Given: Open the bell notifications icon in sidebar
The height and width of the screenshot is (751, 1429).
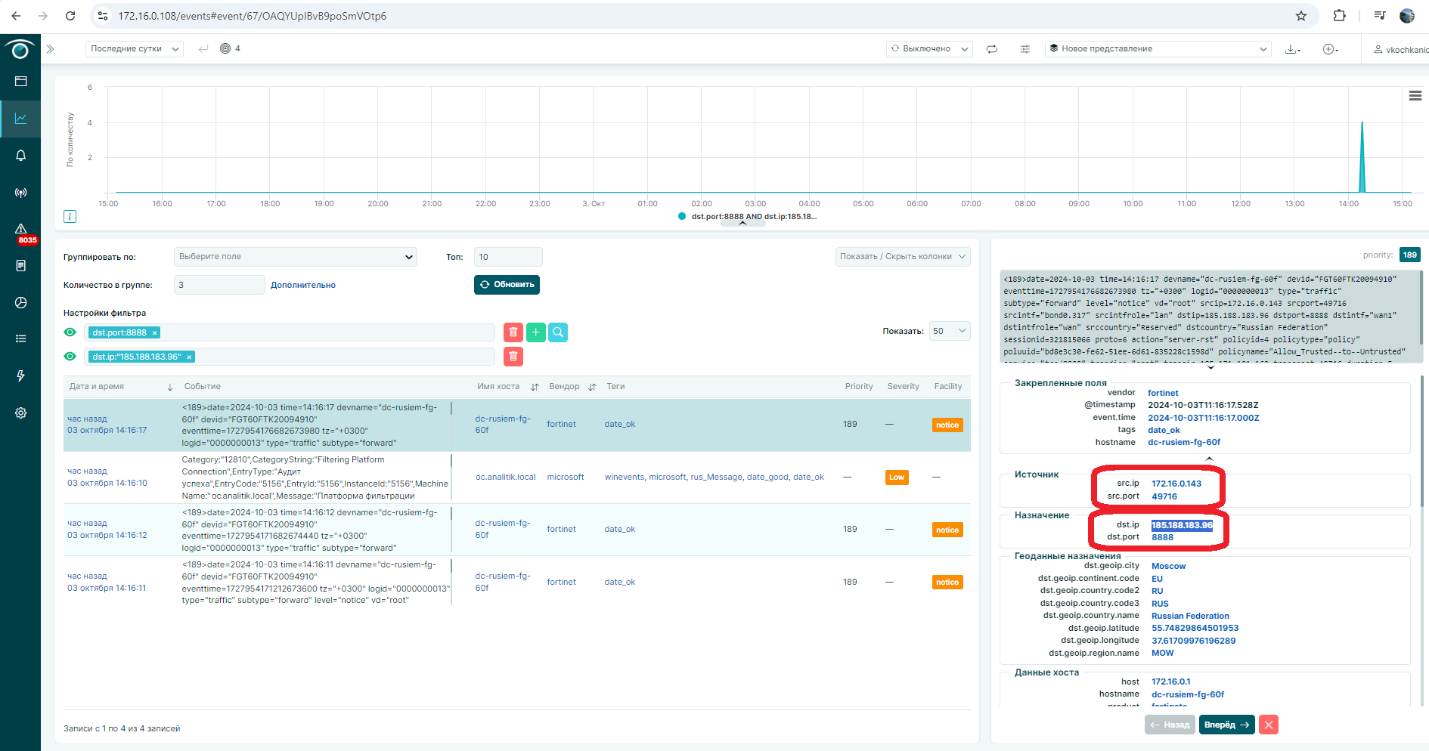Looking at the screenshot, I should tap(20, 155).
